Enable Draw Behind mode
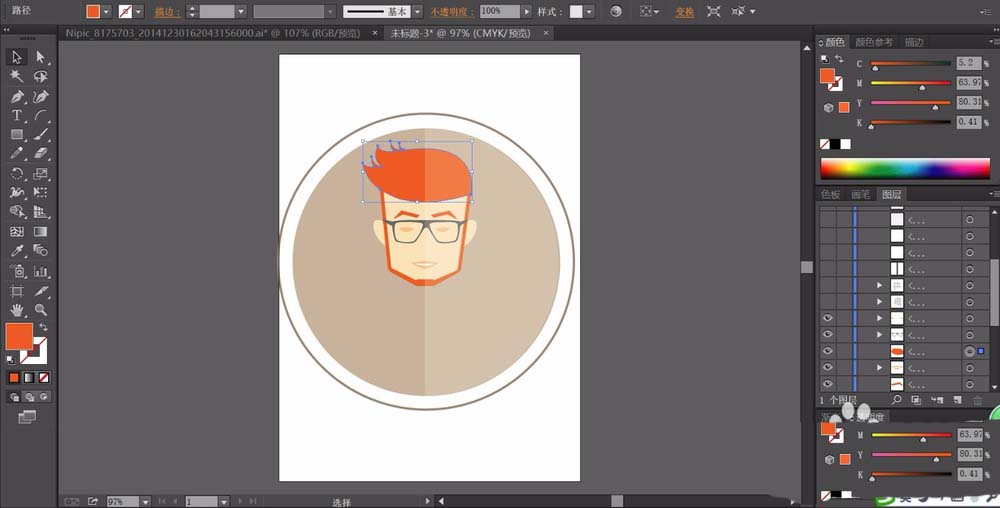Image resolution: width=1000 pixels, height=508 pixels. tap(29, 396)
